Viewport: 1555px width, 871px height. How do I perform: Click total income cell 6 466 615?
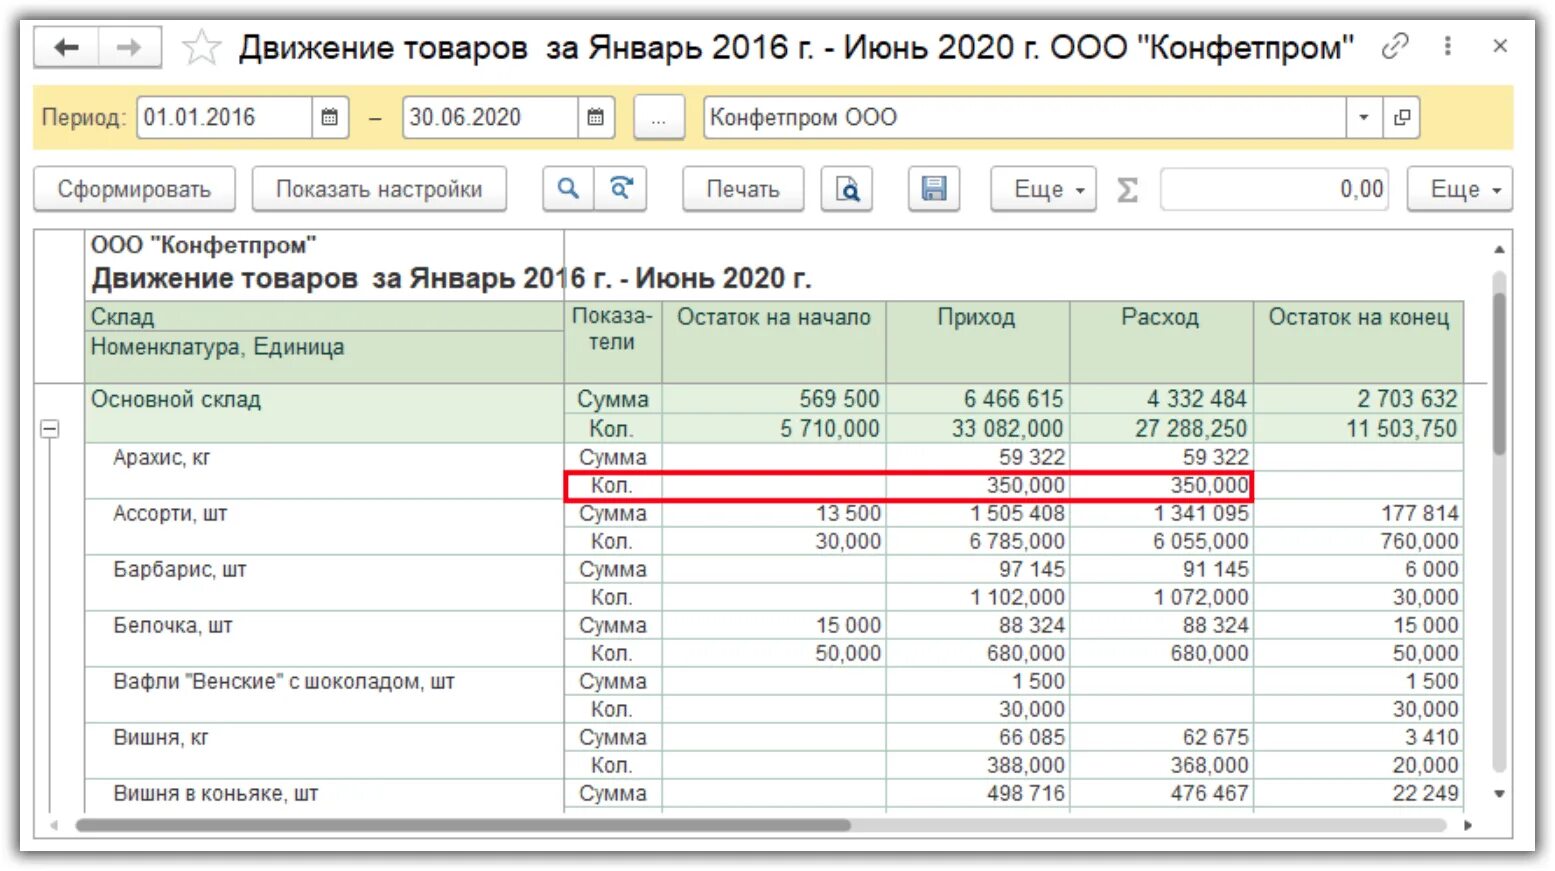tap(978, 399)
